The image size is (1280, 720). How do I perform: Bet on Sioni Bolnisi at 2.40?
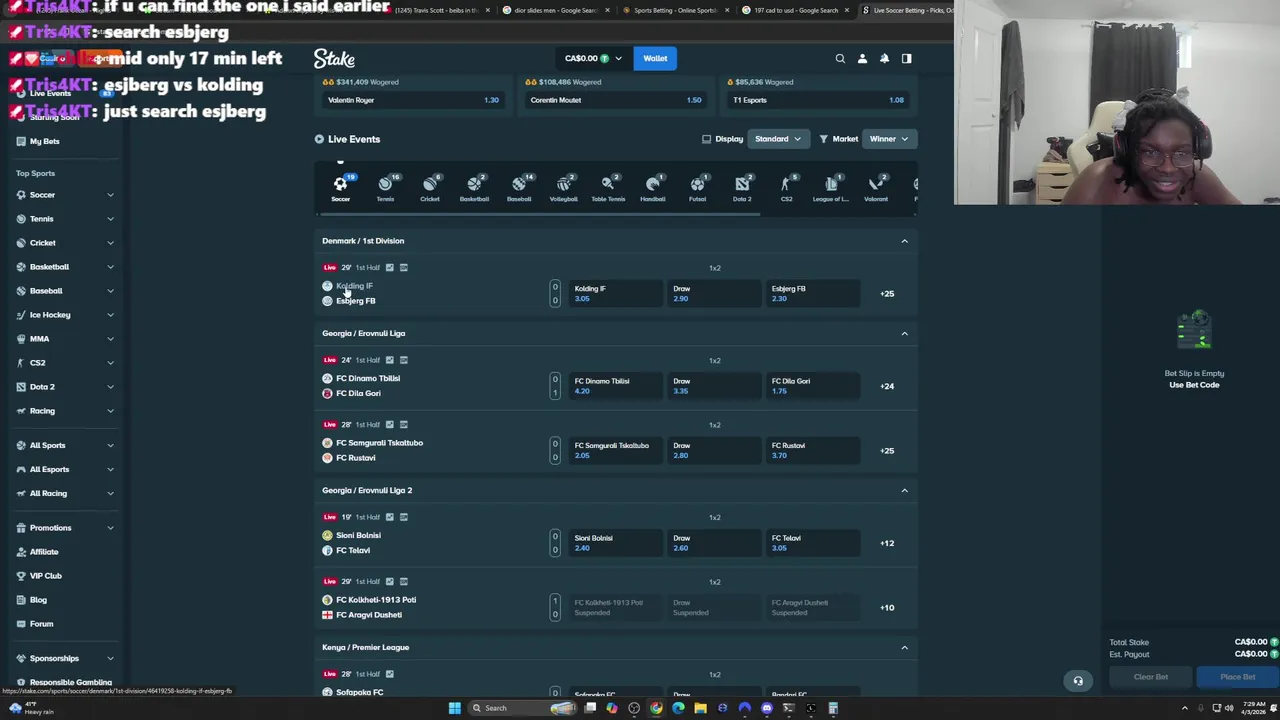click(614, 543)
